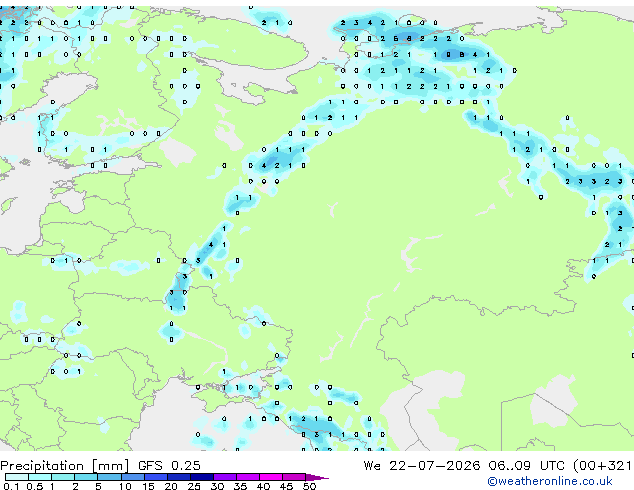Pick the legend swatch between 2 and 5
The height and width of the screenshot is (490, 634).
tap(86, 477)
